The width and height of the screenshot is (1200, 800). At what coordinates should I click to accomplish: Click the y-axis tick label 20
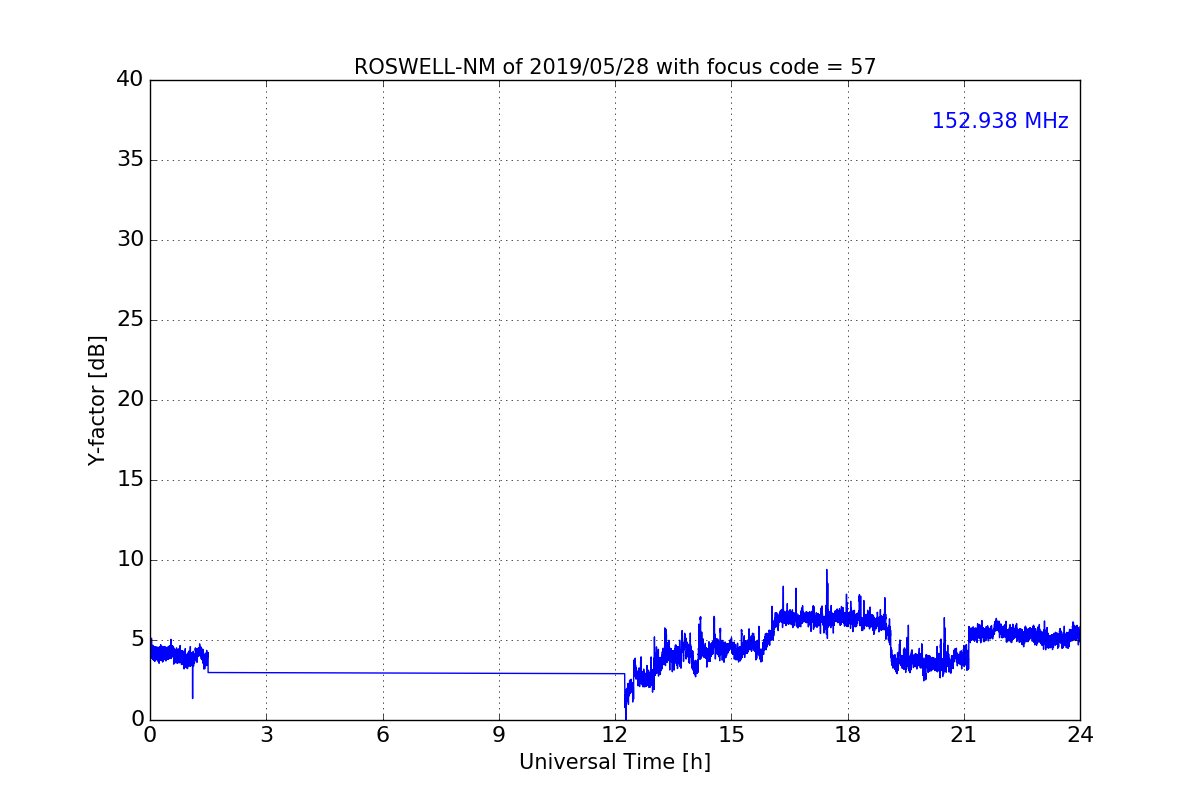(130, 400)
